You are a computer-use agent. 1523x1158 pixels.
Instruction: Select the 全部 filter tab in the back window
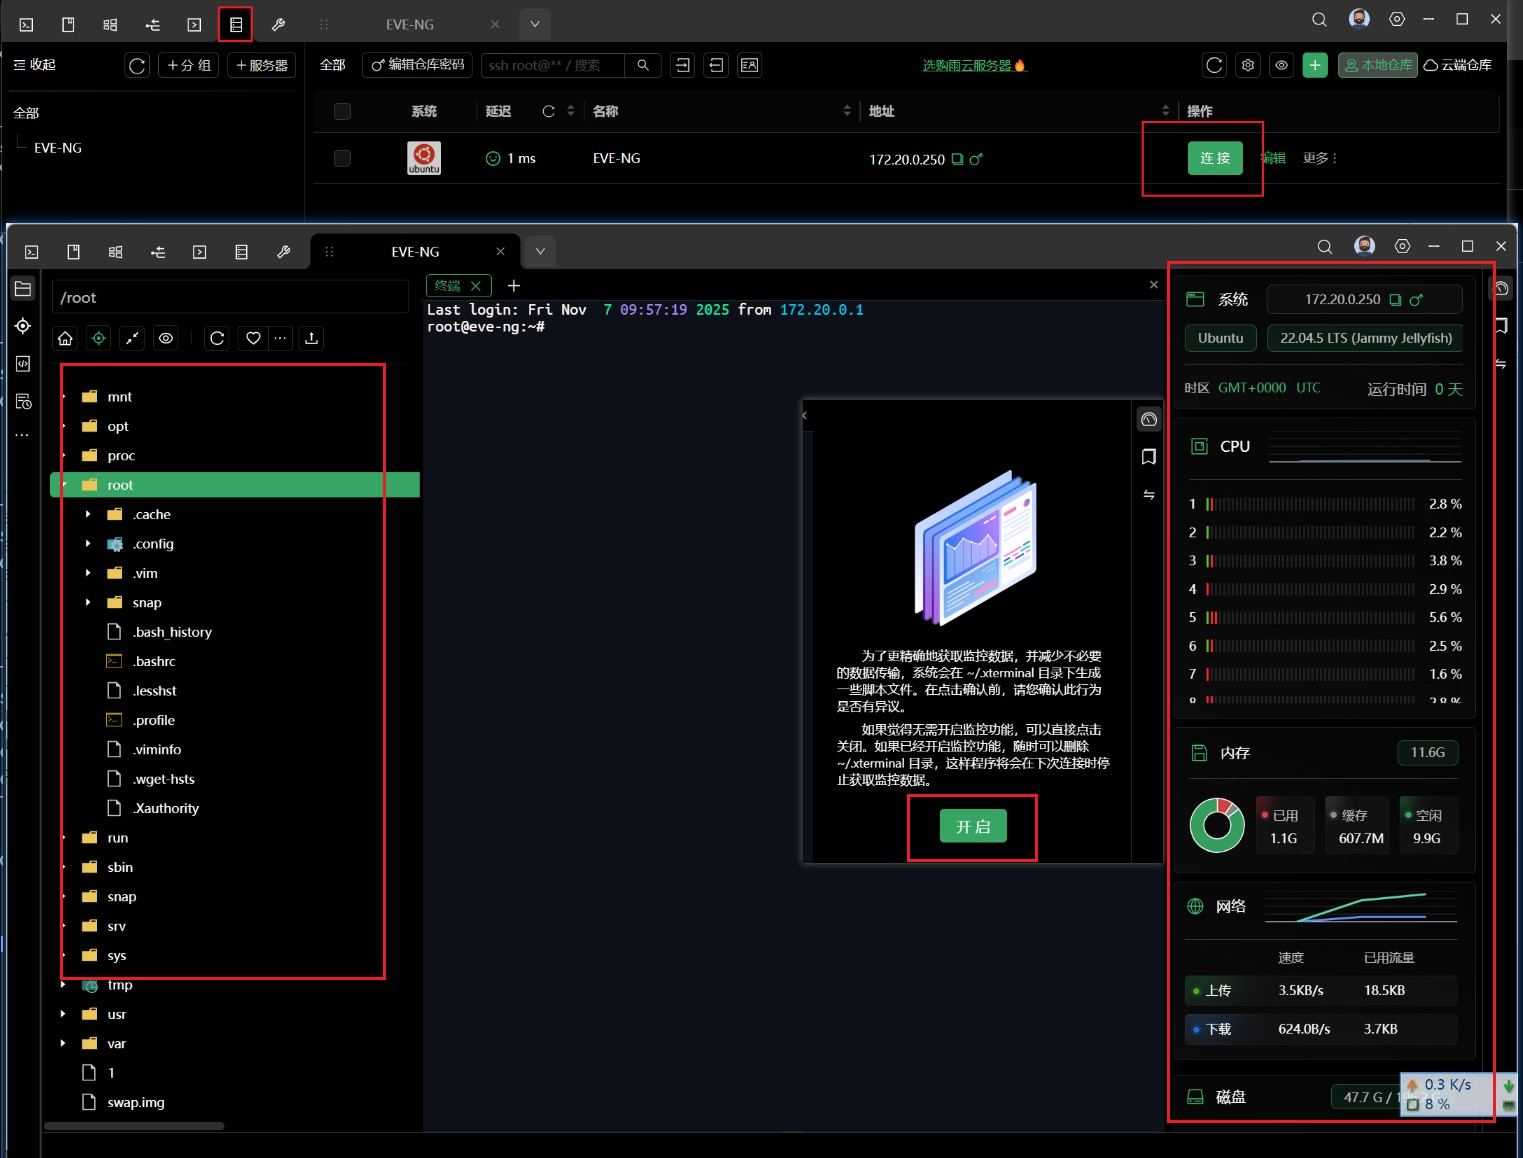click(x=332, y=65)
